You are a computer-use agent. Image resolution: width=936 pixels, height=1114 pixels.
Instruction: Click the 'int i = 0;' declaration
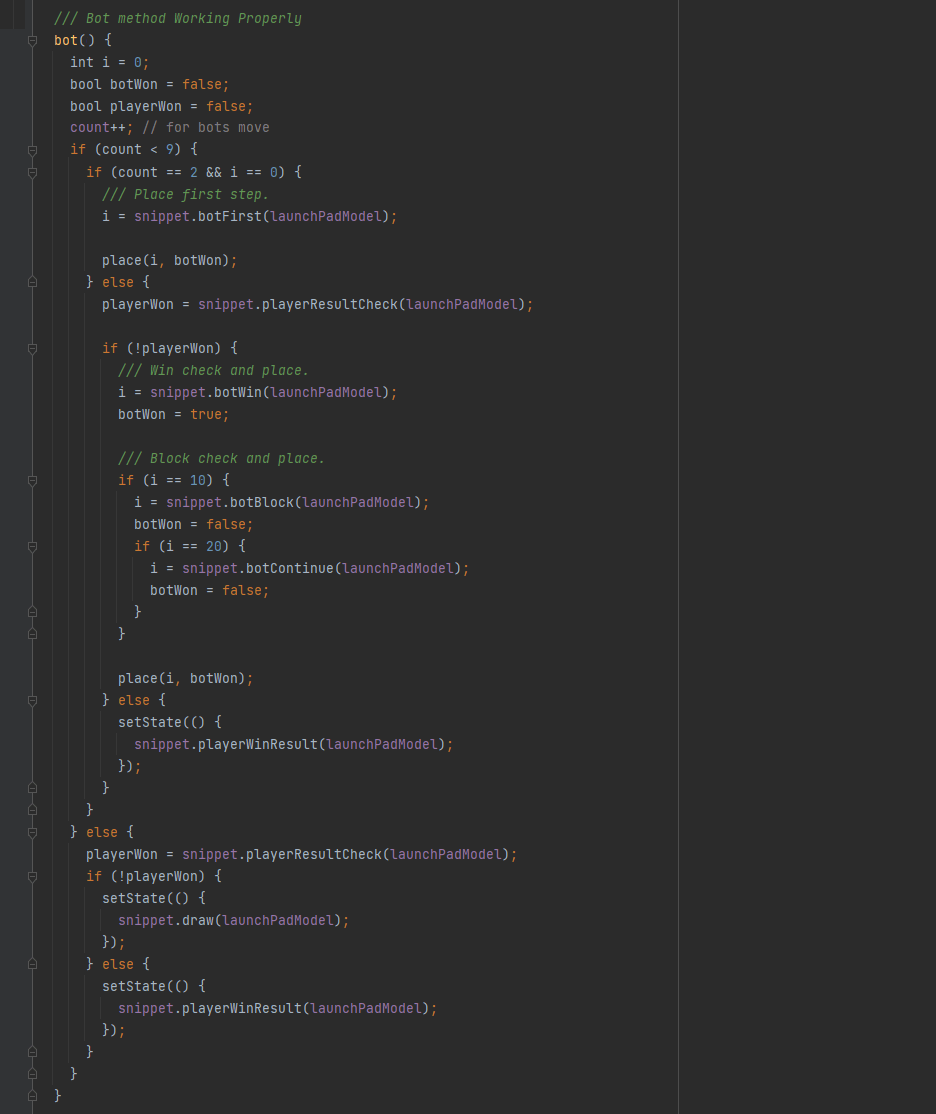pyautogui.click(x=109, y=62)
